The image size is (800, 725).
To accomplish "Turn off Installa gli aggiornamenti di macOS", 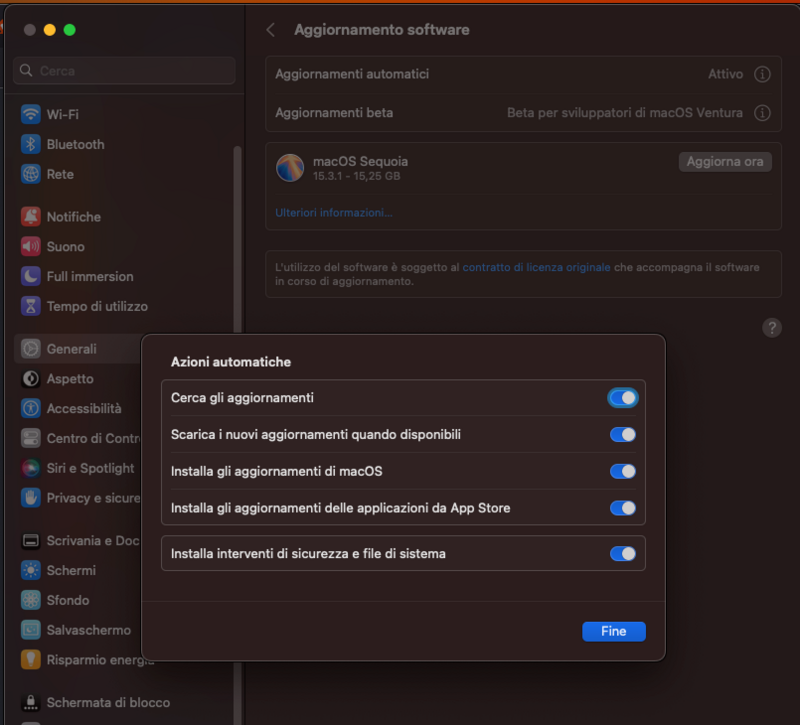I will pos(622,471).
